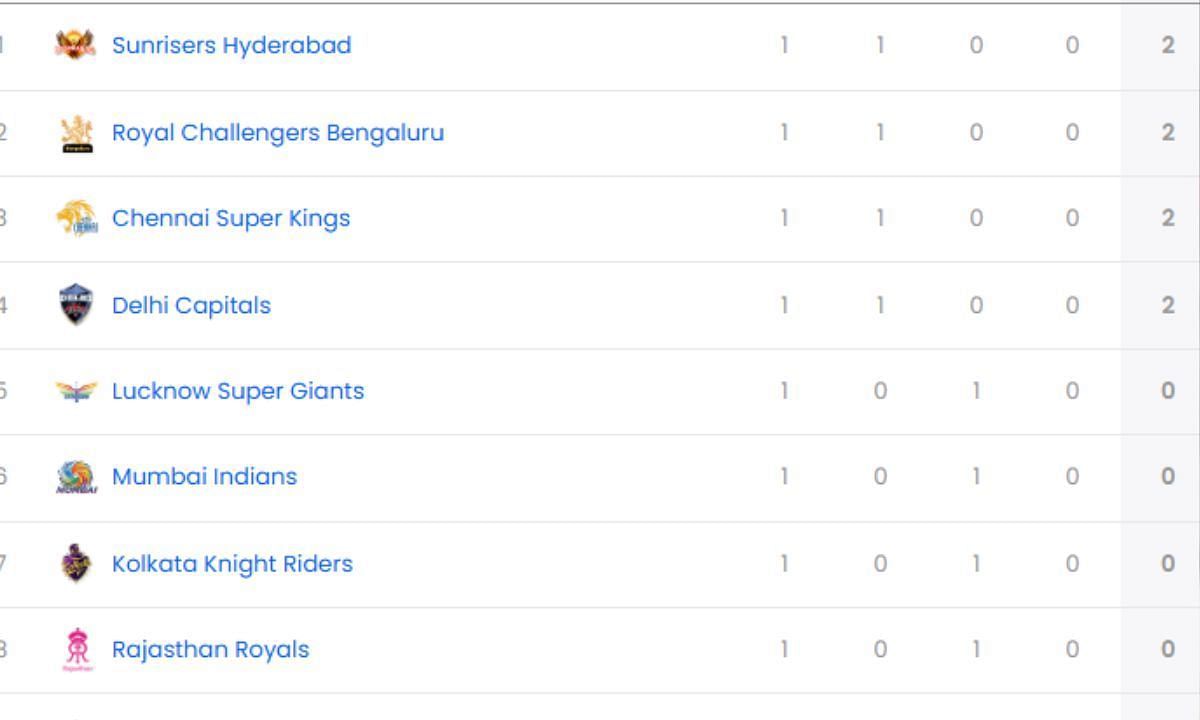Open Lucknow Super Giants team link
1200x720 pixels.
pos(238,391)
